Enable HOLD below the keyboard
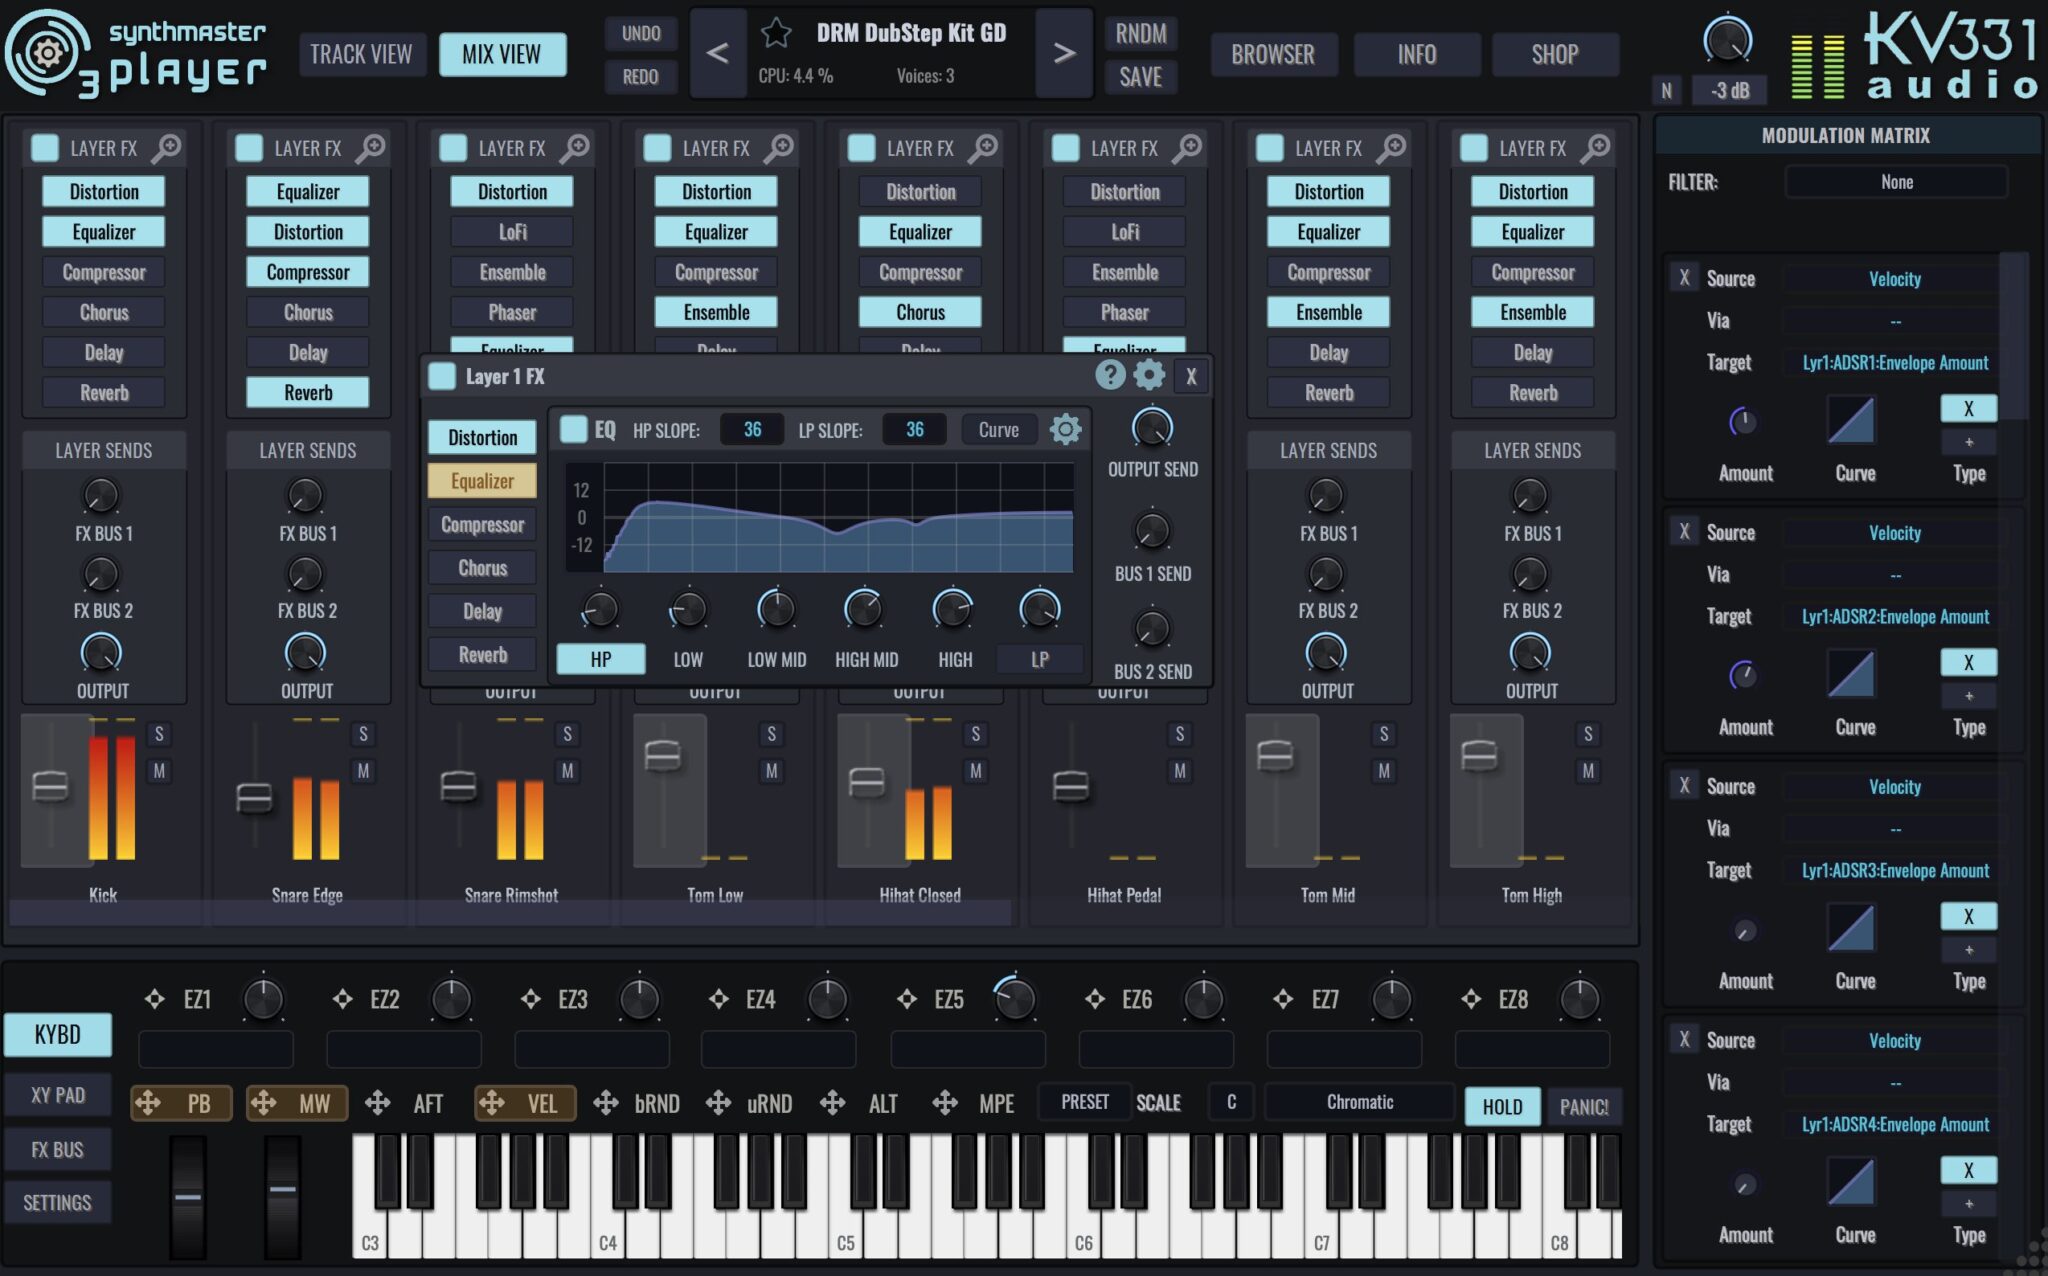This screenshot has width=2048, height=1276. coord(1502,1106)
